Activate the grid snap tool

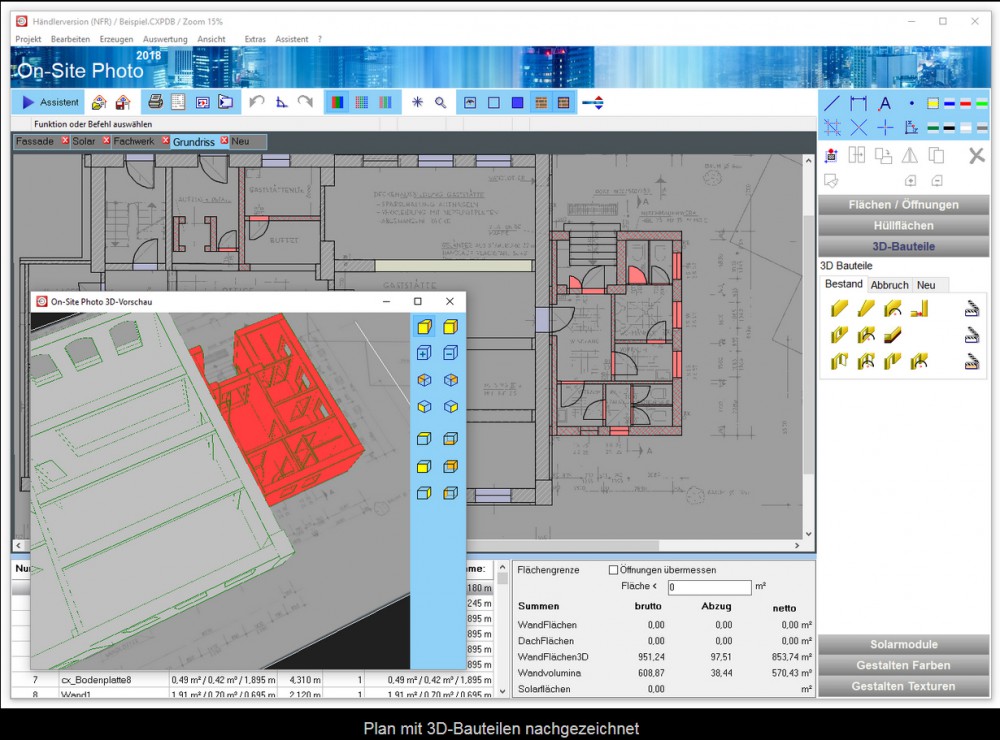point(832,128)
